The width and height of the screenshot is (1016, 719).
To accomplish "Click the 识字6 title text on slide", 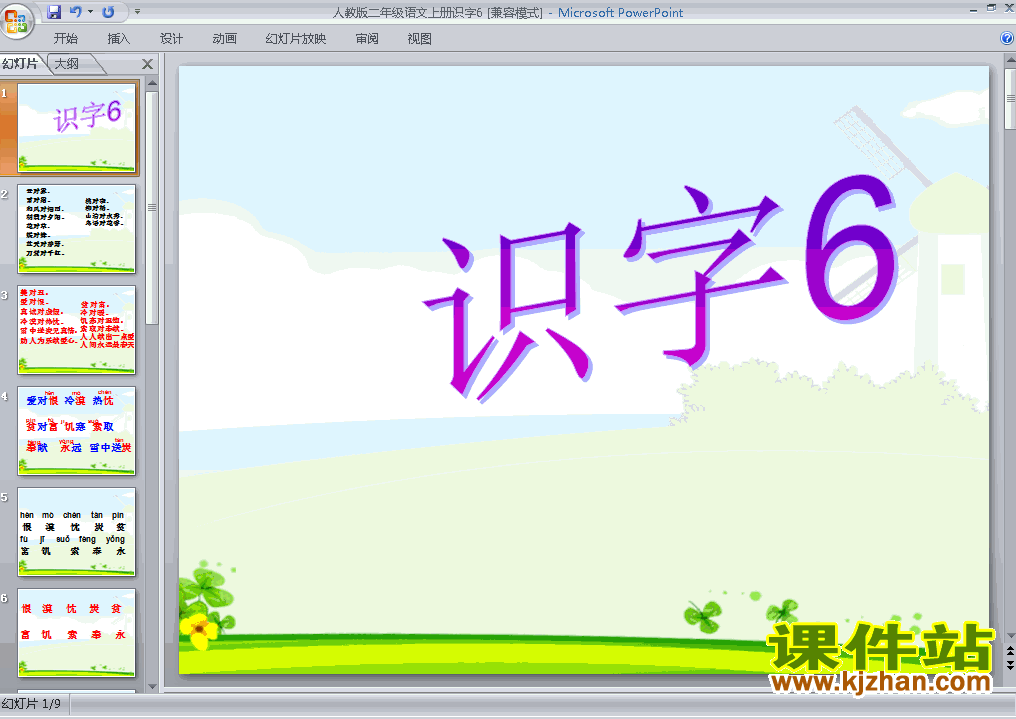I will [x=661, y=288].
